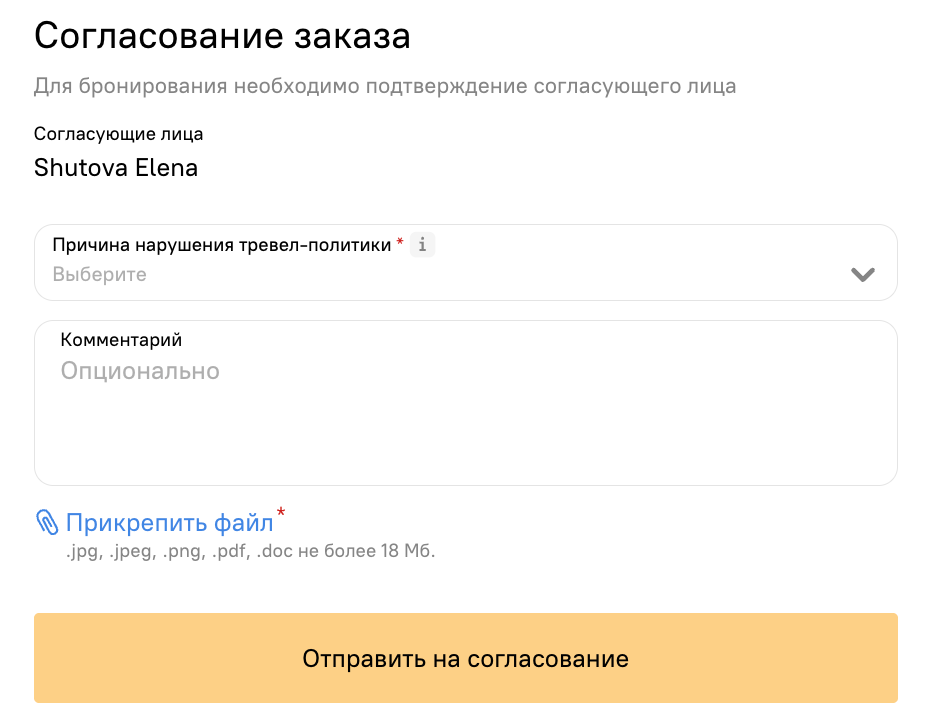
Task: Click the 'Причина нарушения тревел-политики' label text
Action: [x=222, y=245]
